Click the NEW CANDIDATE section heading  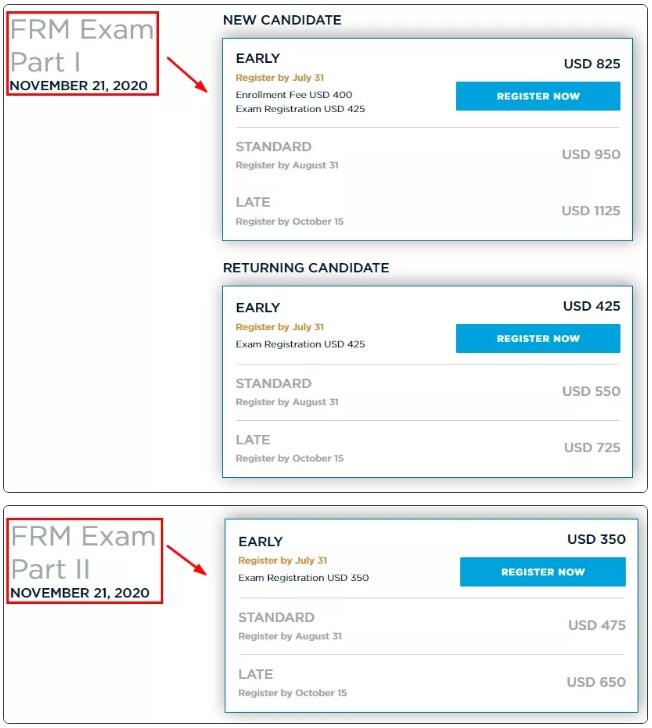coord(282,20)
